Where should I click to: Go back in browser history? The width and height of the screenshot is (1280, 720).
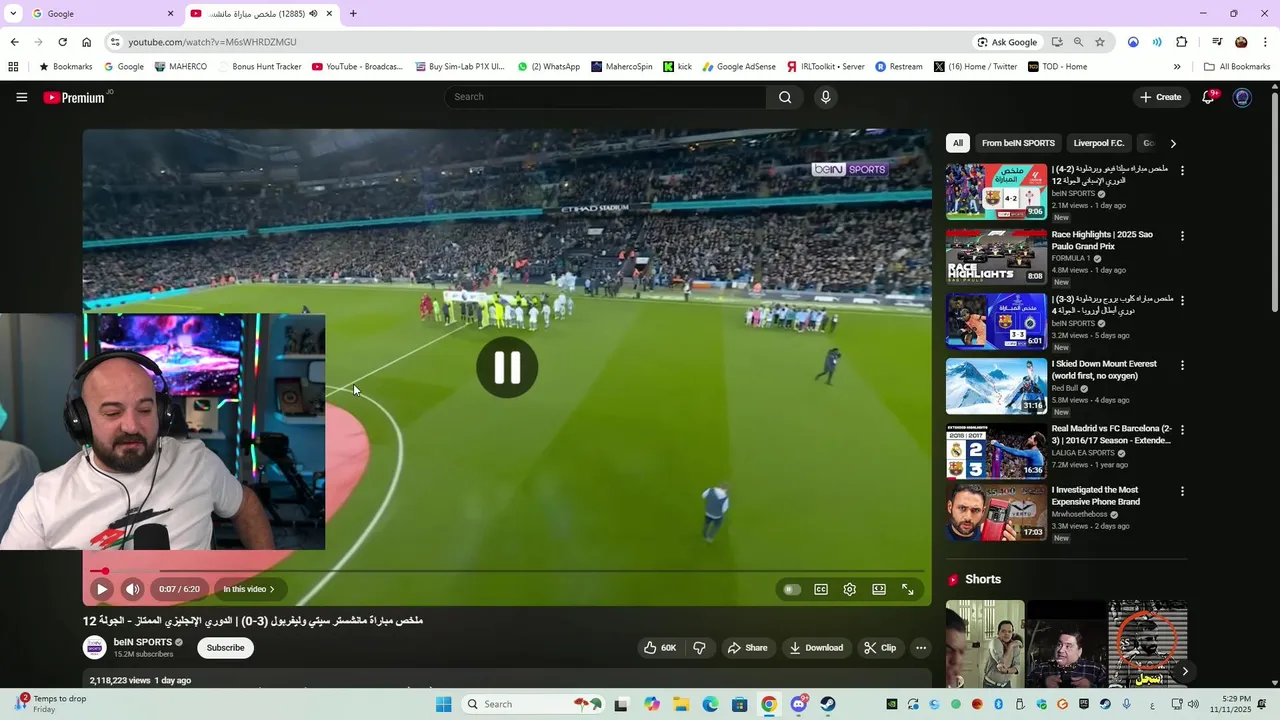click(14, 42)
